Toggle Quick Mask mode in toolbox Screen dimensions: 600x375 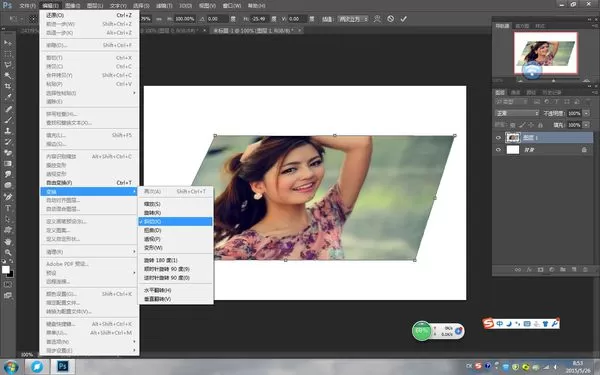click(8, 285)
